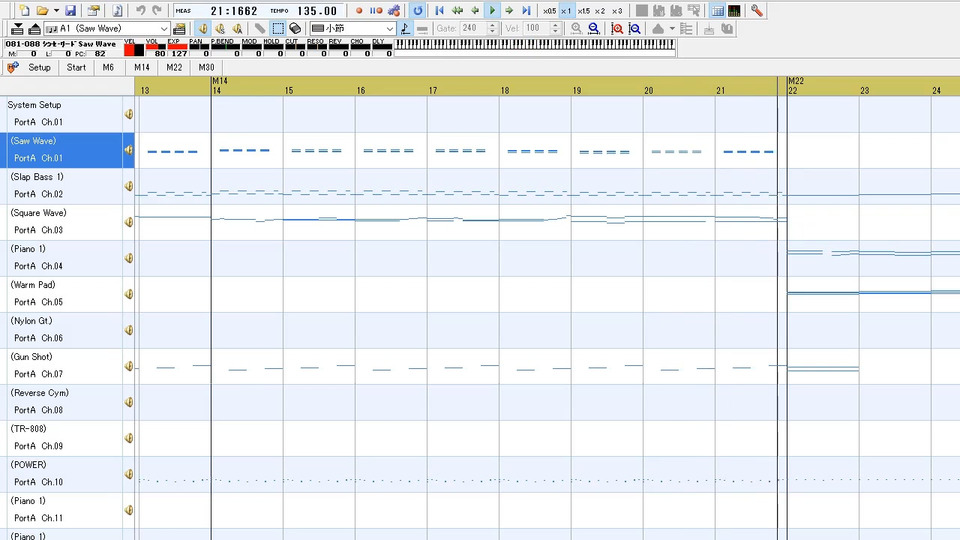
Task: Move to the previous track with down-arrow icon
Action: 17,28
